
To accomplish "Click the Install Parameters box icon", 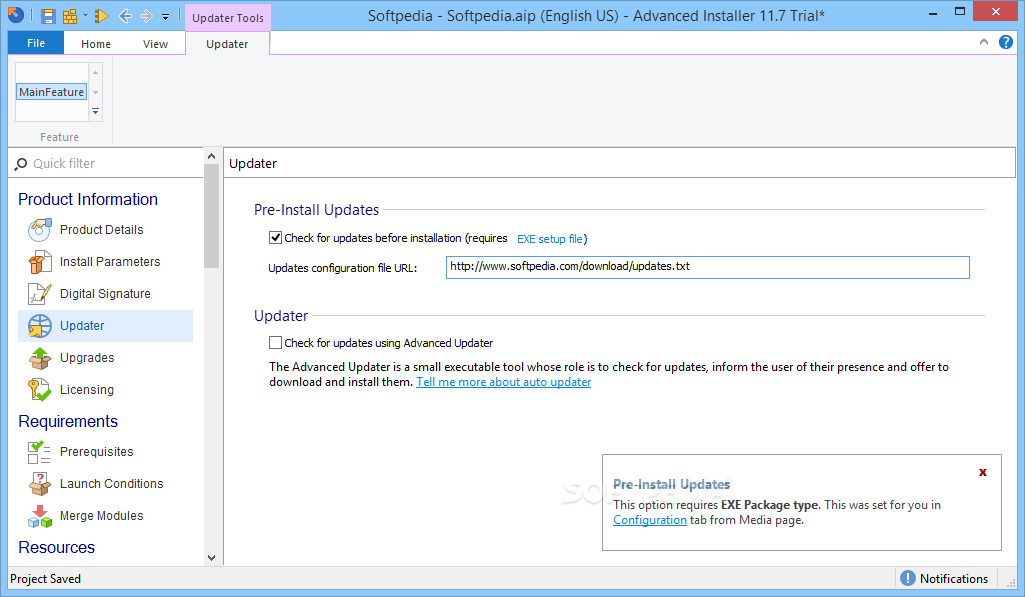I will point(39,262).
